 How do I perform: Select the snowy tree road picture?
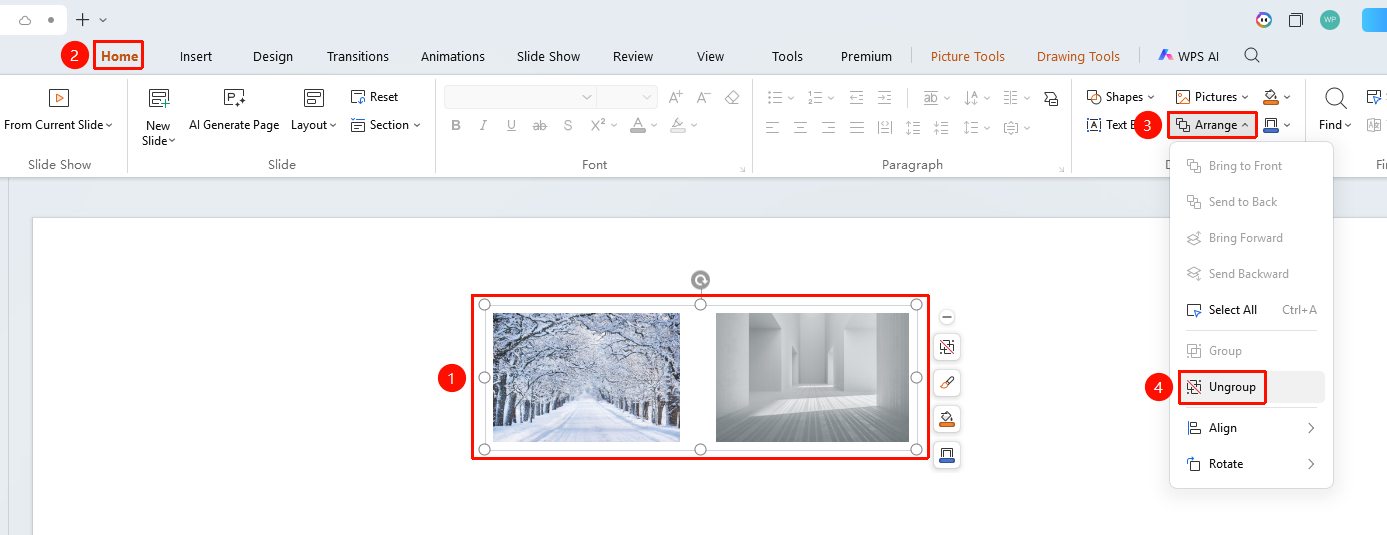tap(586, 377)
